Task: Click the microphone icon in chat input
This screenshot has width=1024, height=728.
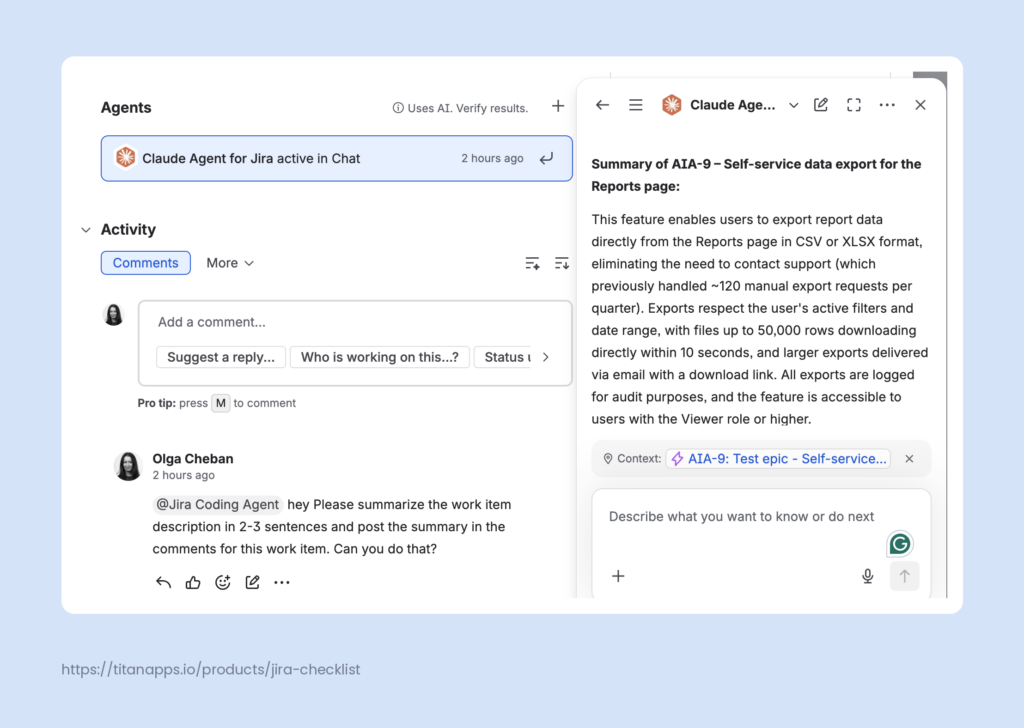Action: pyautogui.click(x=867, y=576)
